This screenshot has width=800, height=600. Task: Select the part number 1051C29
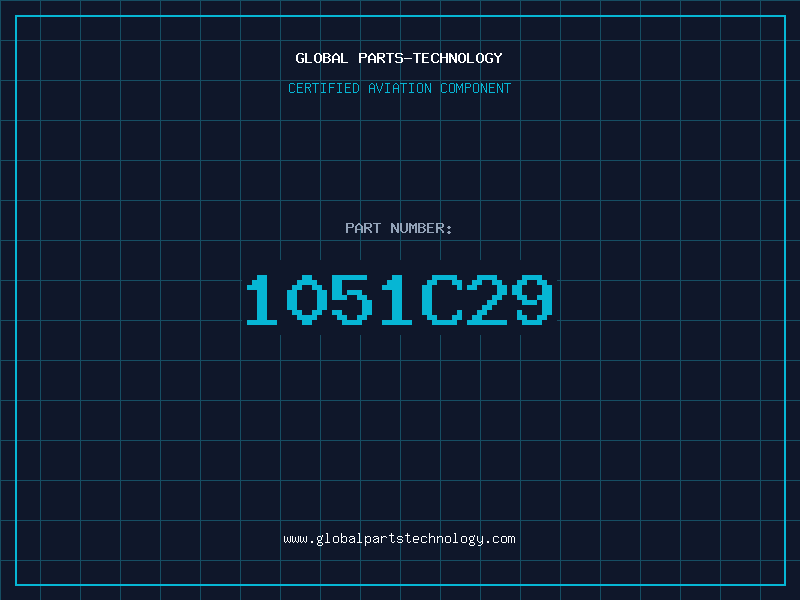399,300
